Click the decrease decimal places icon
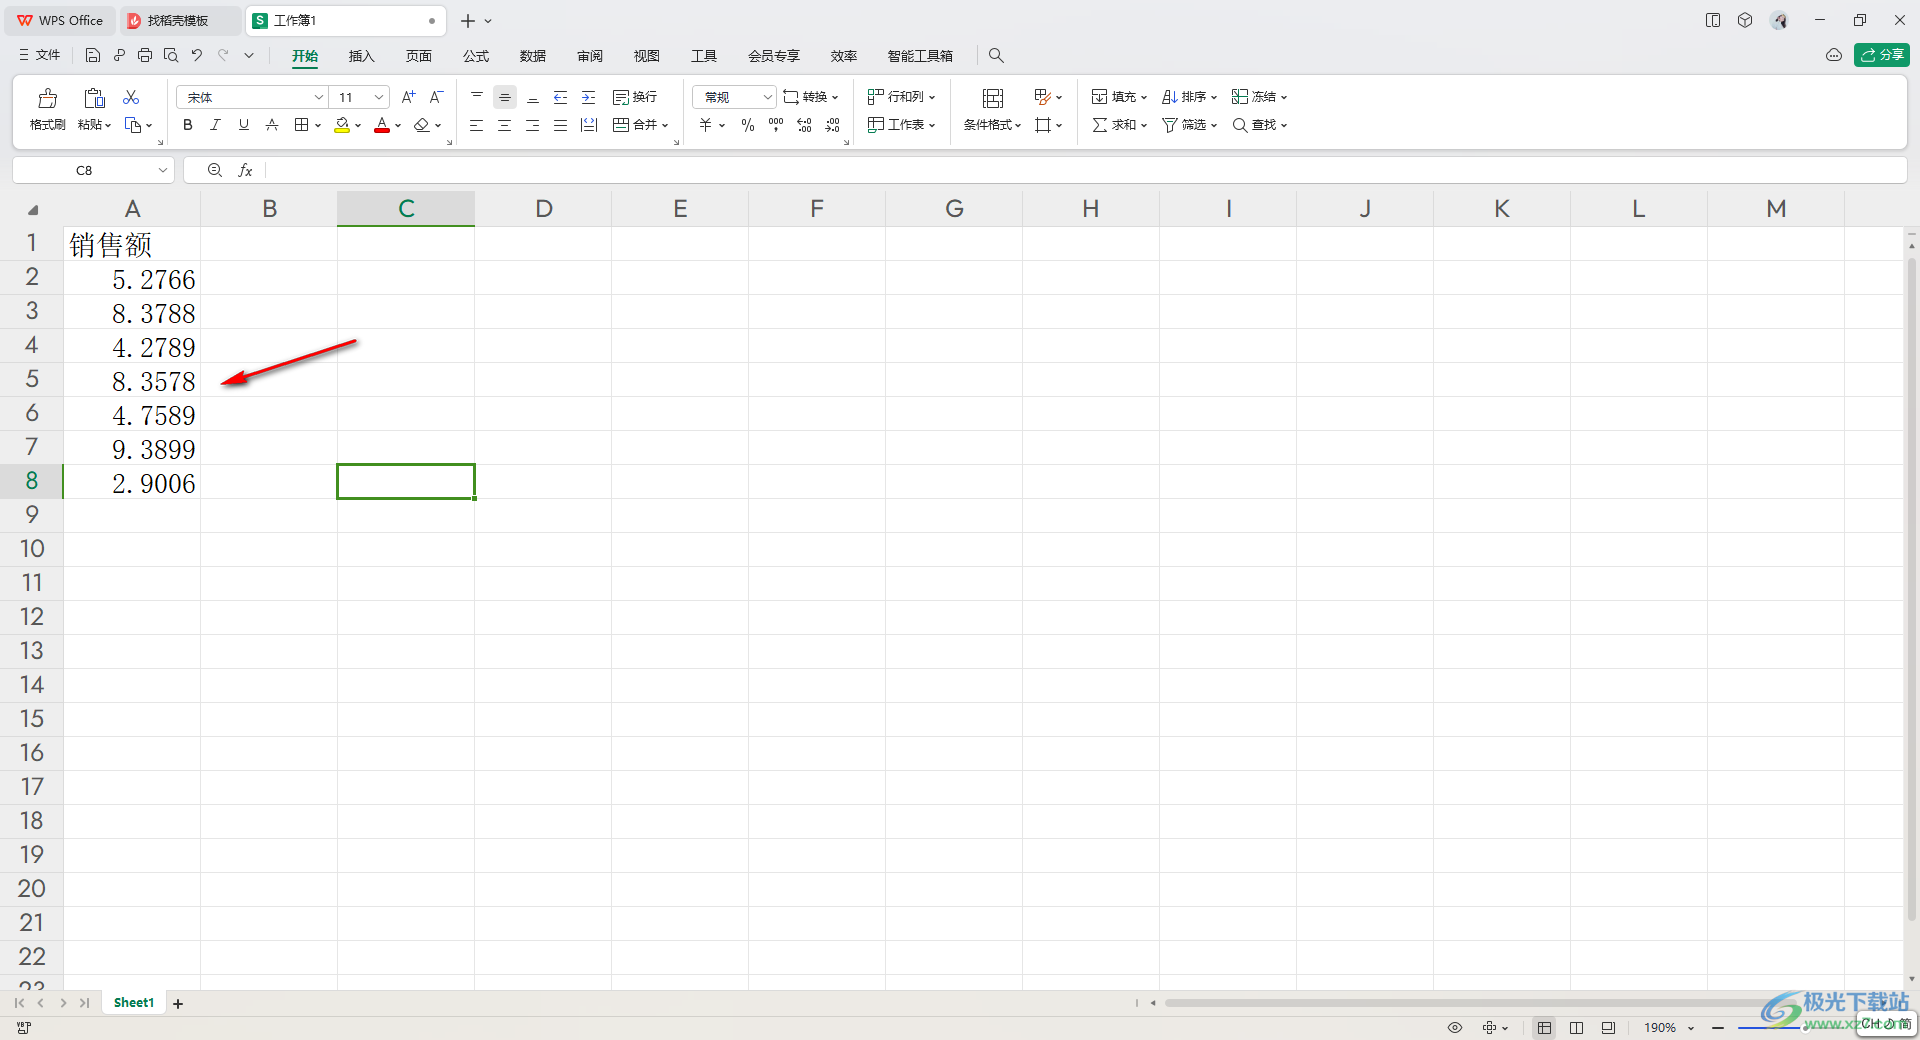 (833, 125)
